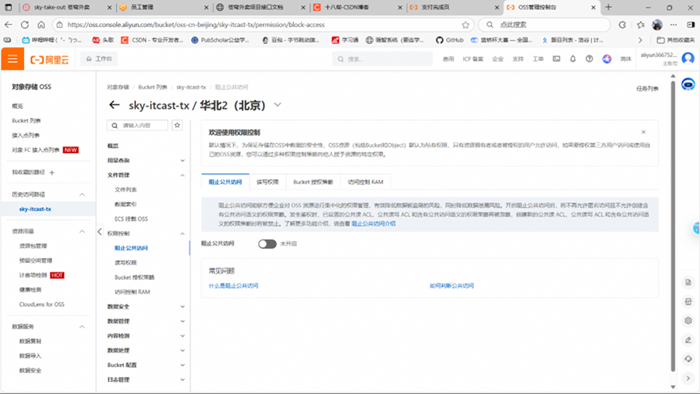Open the CSDN bookmark in favorites bar
700x394 pixels.
click(x=152, y=40)
